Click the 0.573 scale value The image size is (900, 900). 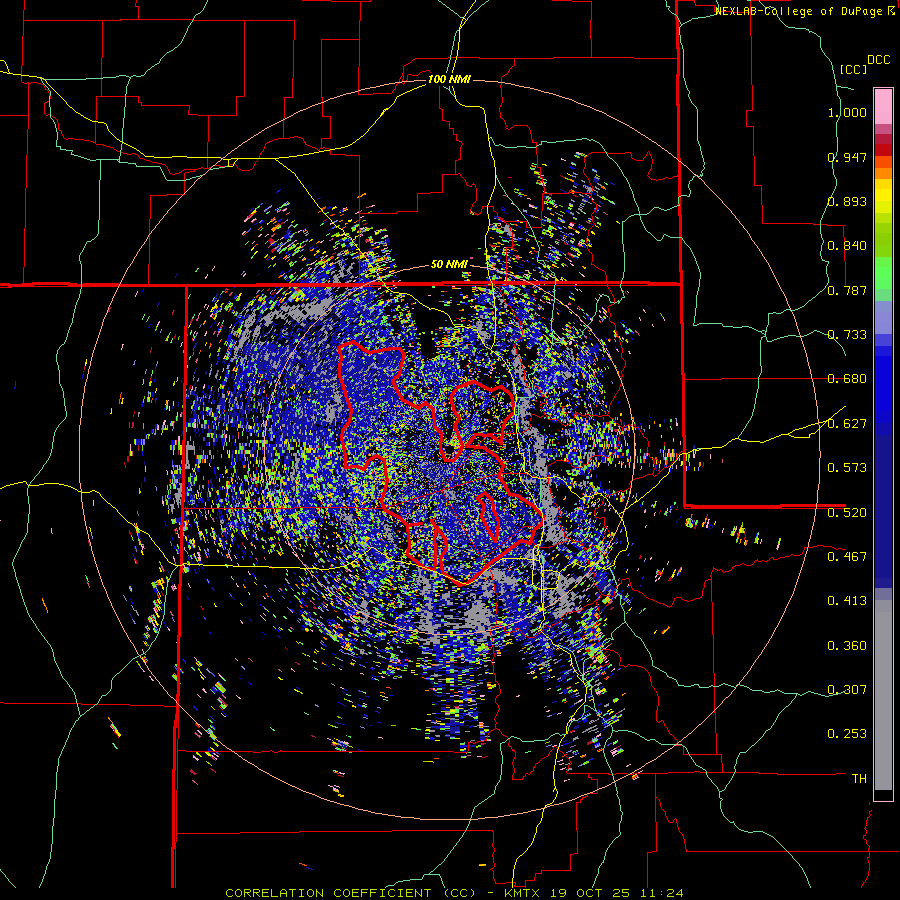pos(847,468)
